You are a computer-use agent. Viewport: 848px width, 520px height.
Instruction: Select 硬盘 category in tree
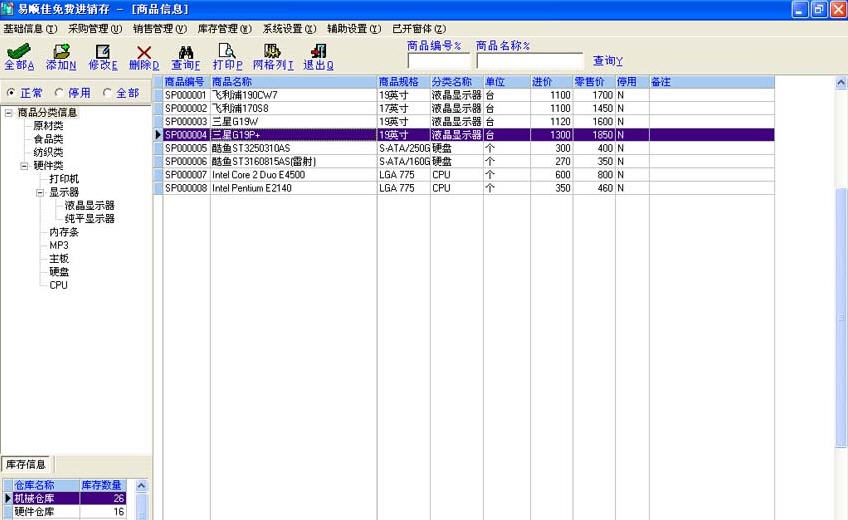(59, 272)
